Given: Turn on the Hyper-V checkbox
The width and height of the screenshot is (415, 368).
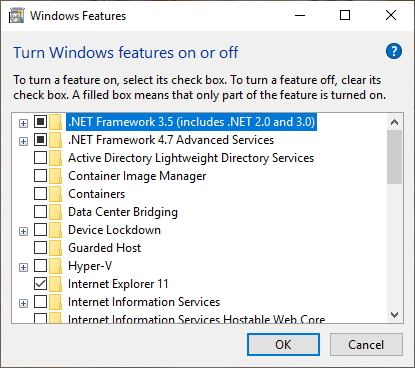Looking at the screenshot, I should 40,266.
